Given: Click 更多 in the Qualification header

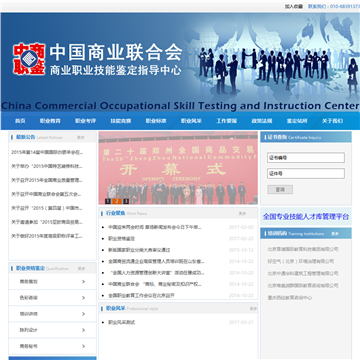Looking at the screenshot, I should click(x=81, y=268).
